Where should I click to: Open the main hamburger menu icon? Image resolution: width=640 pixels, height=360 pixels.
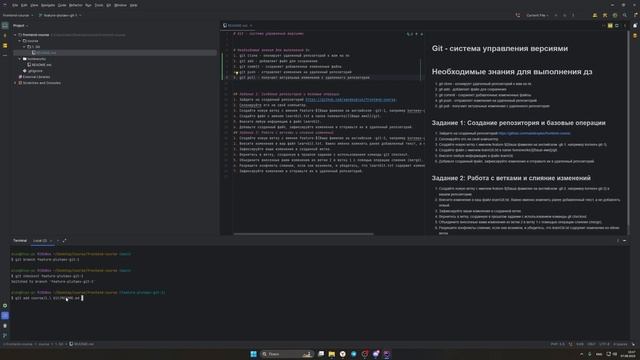point(4,5)
